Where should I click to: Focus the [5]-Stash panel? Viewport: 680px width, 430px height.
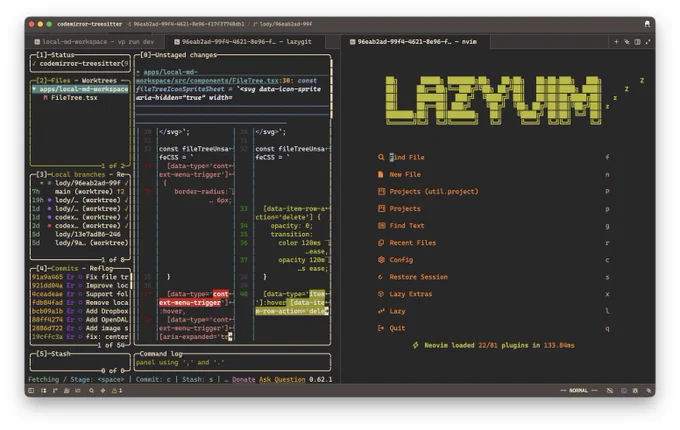coord(80,362)
